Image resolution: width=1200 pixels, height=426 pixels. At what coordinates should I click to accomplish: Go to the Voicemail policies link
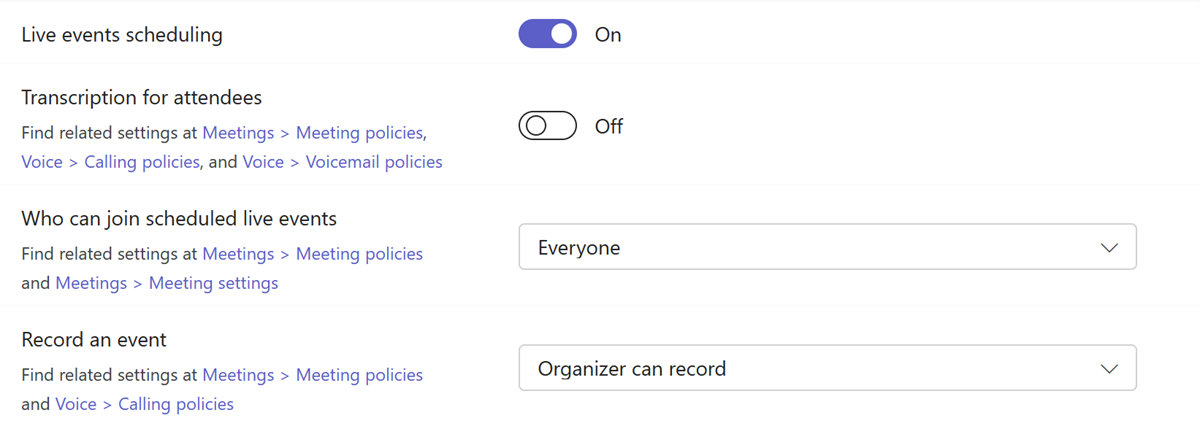pos(374,161)
